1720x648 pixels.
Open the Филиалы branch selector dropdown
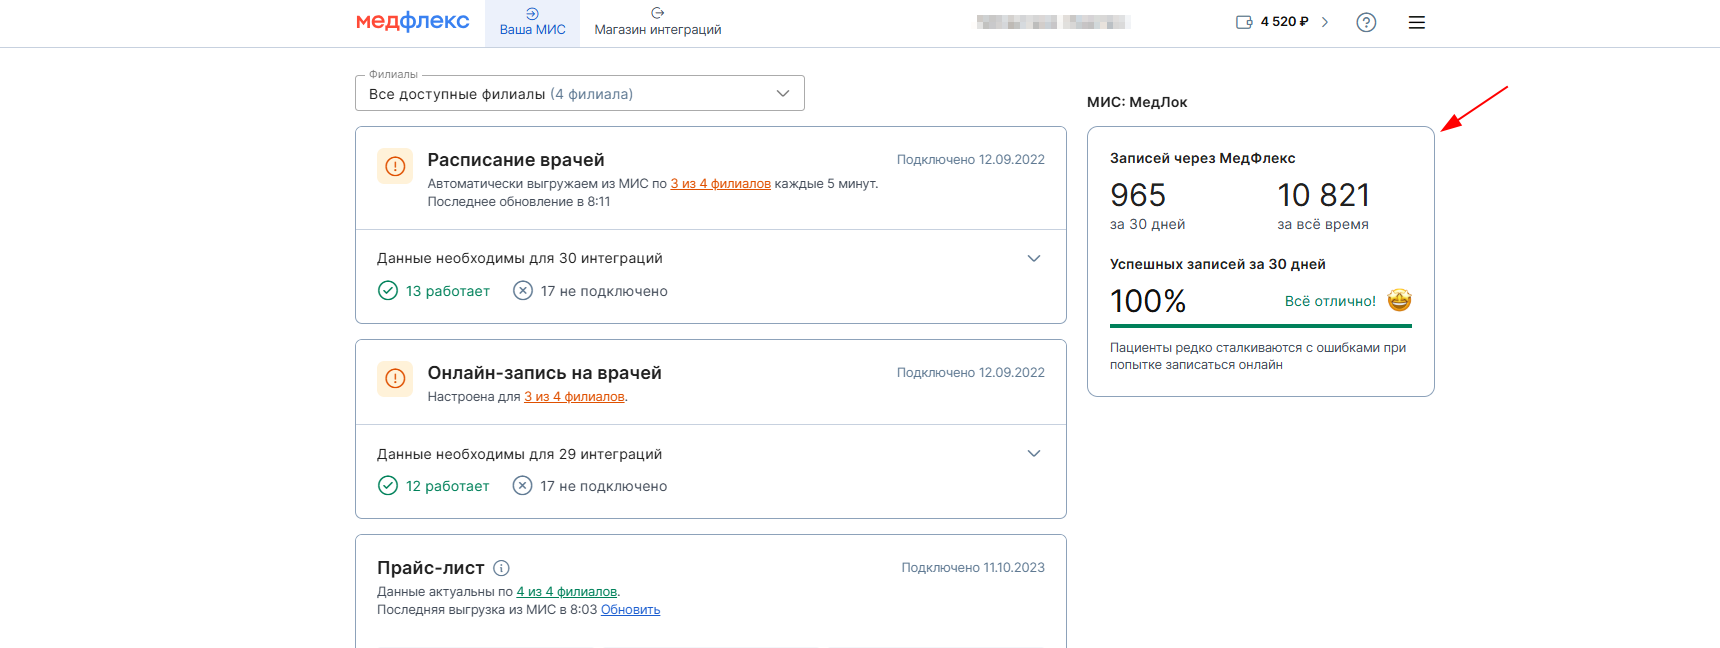(x=580, y=93)
